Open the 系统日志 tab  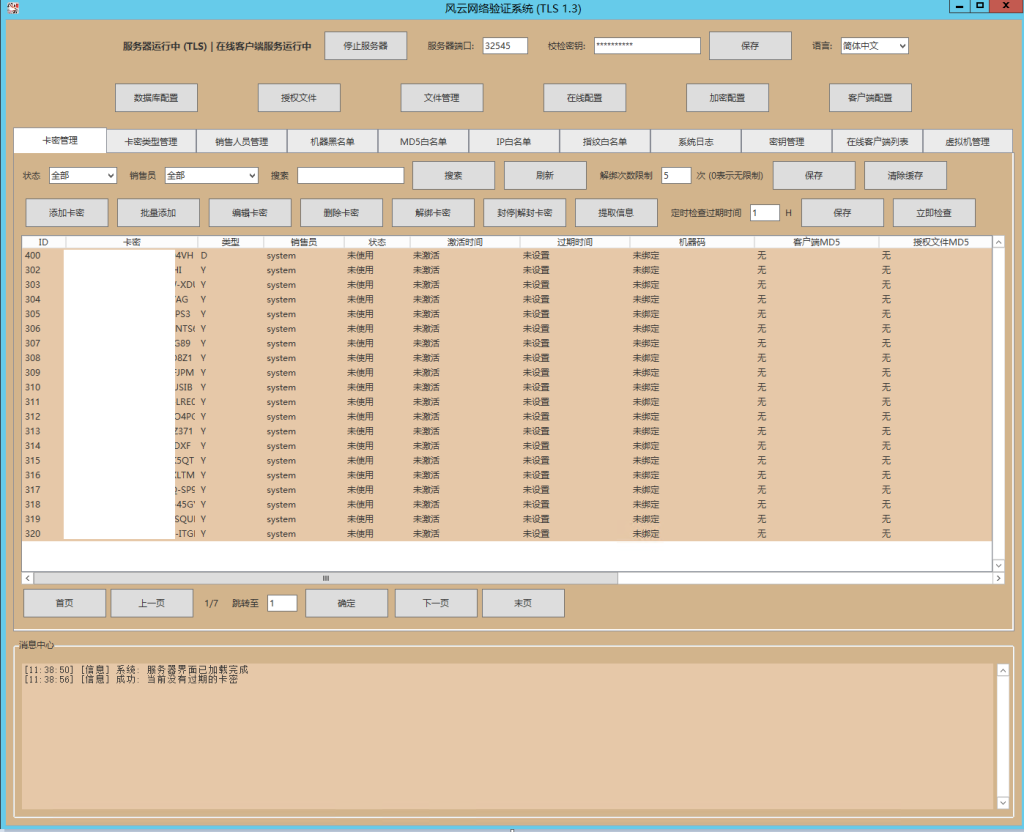coord(695,142)
